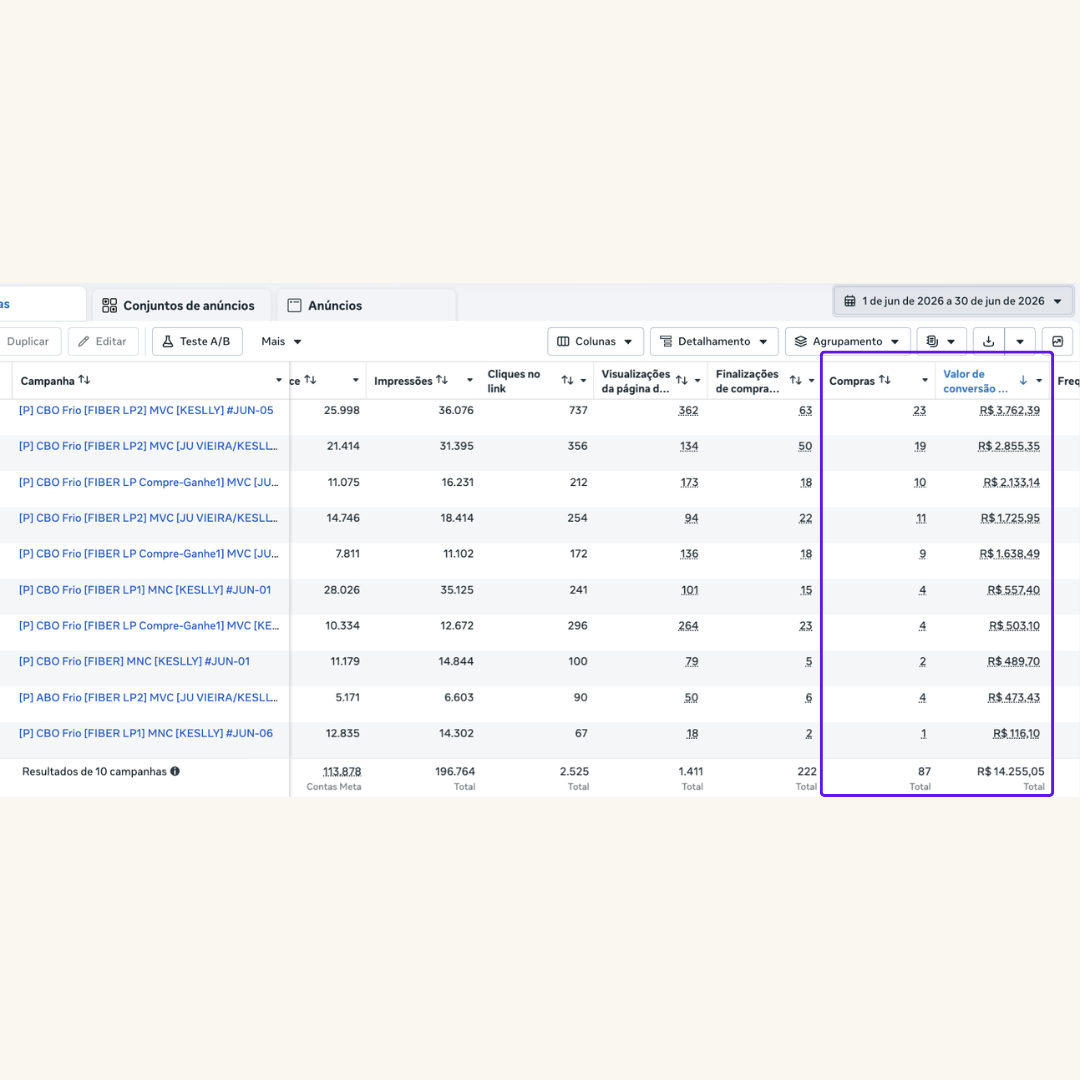The height and width of the screenshot is (1080, 1080).
Task: Click the Editar button
Action: [103, 342]
